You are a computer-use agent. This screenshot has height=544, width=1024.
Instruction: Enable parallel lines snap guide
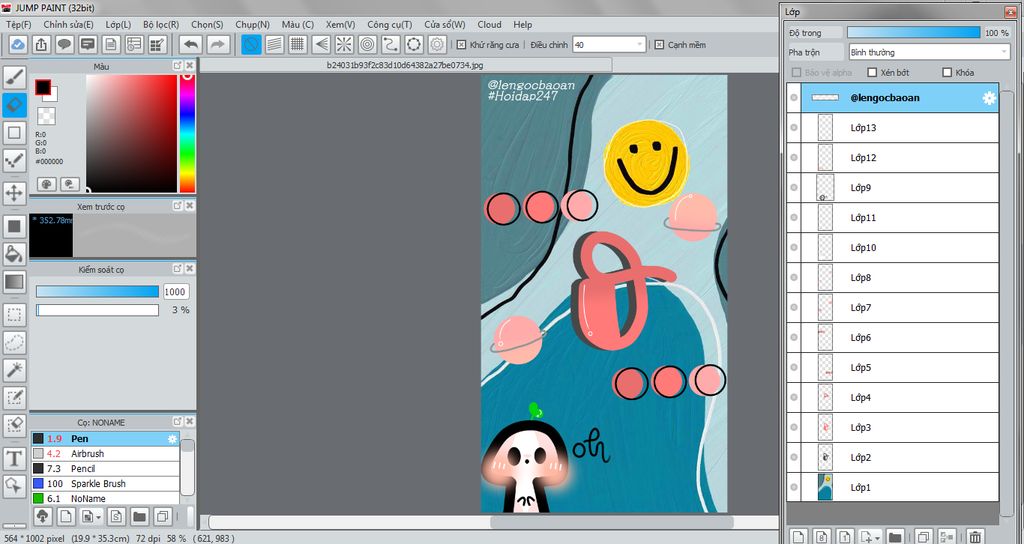pos(275,44)
